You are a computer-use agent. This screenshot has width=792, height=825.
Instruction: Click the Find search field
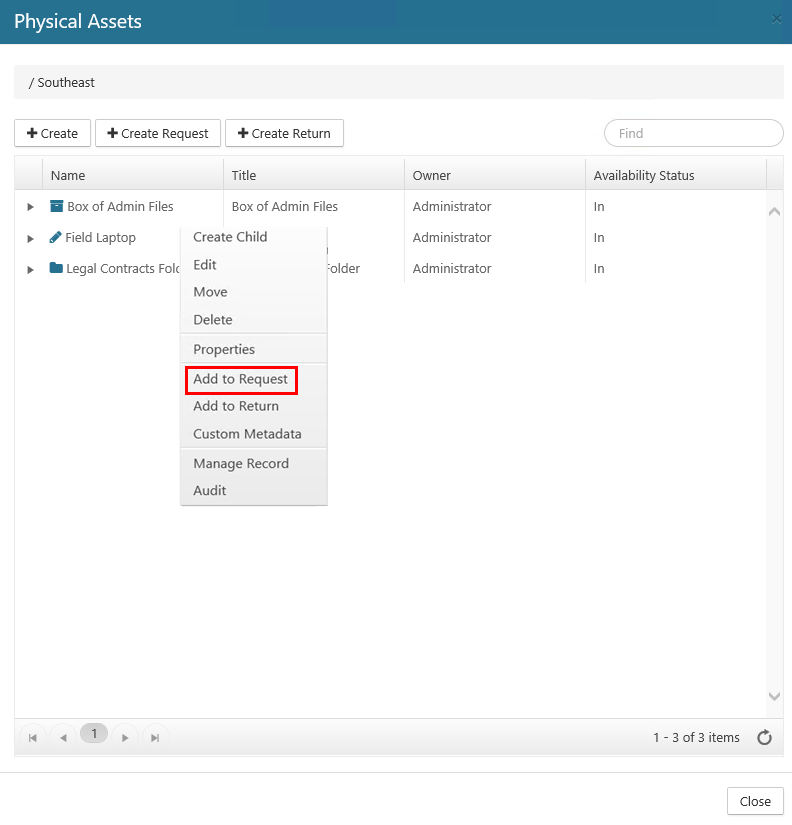(x=694, y=133)
